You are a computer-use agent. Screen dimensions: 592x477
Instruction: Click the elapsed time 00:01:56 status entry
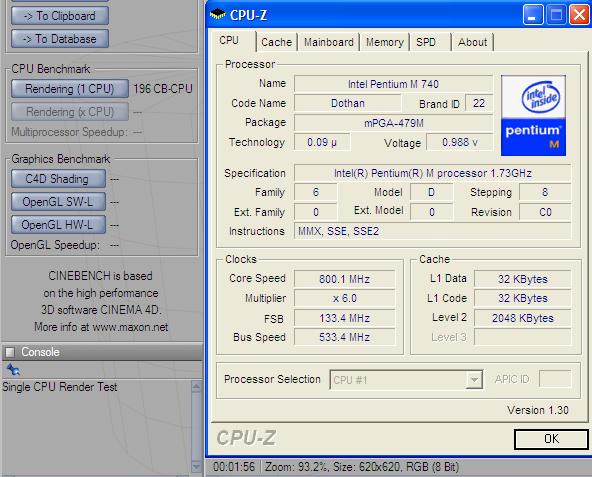[x=234, y=467]
